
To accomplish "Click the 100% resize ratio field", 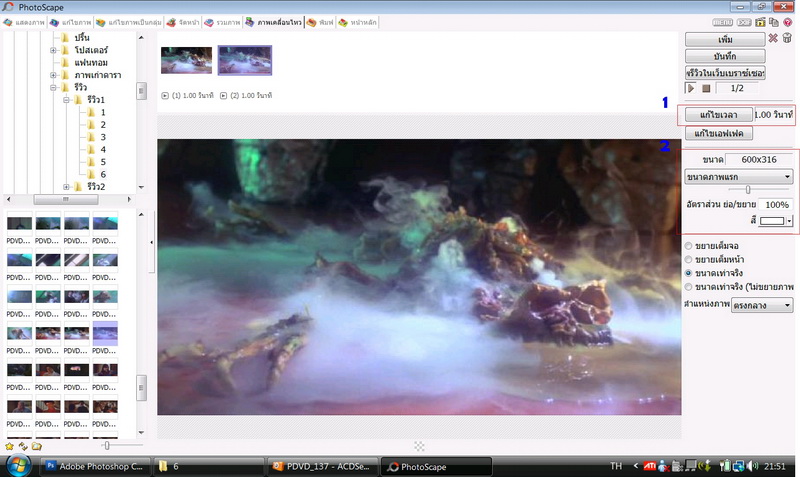I will tap(776, 205).
